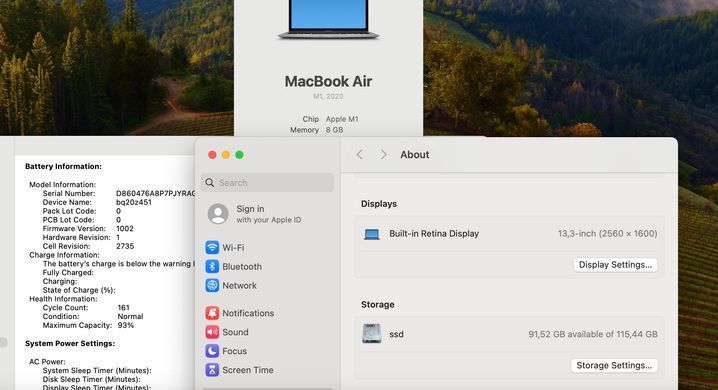The image size is (718, 390).
Task: Click the magnifier icon in Search field
Action: [x=210, y=183]
